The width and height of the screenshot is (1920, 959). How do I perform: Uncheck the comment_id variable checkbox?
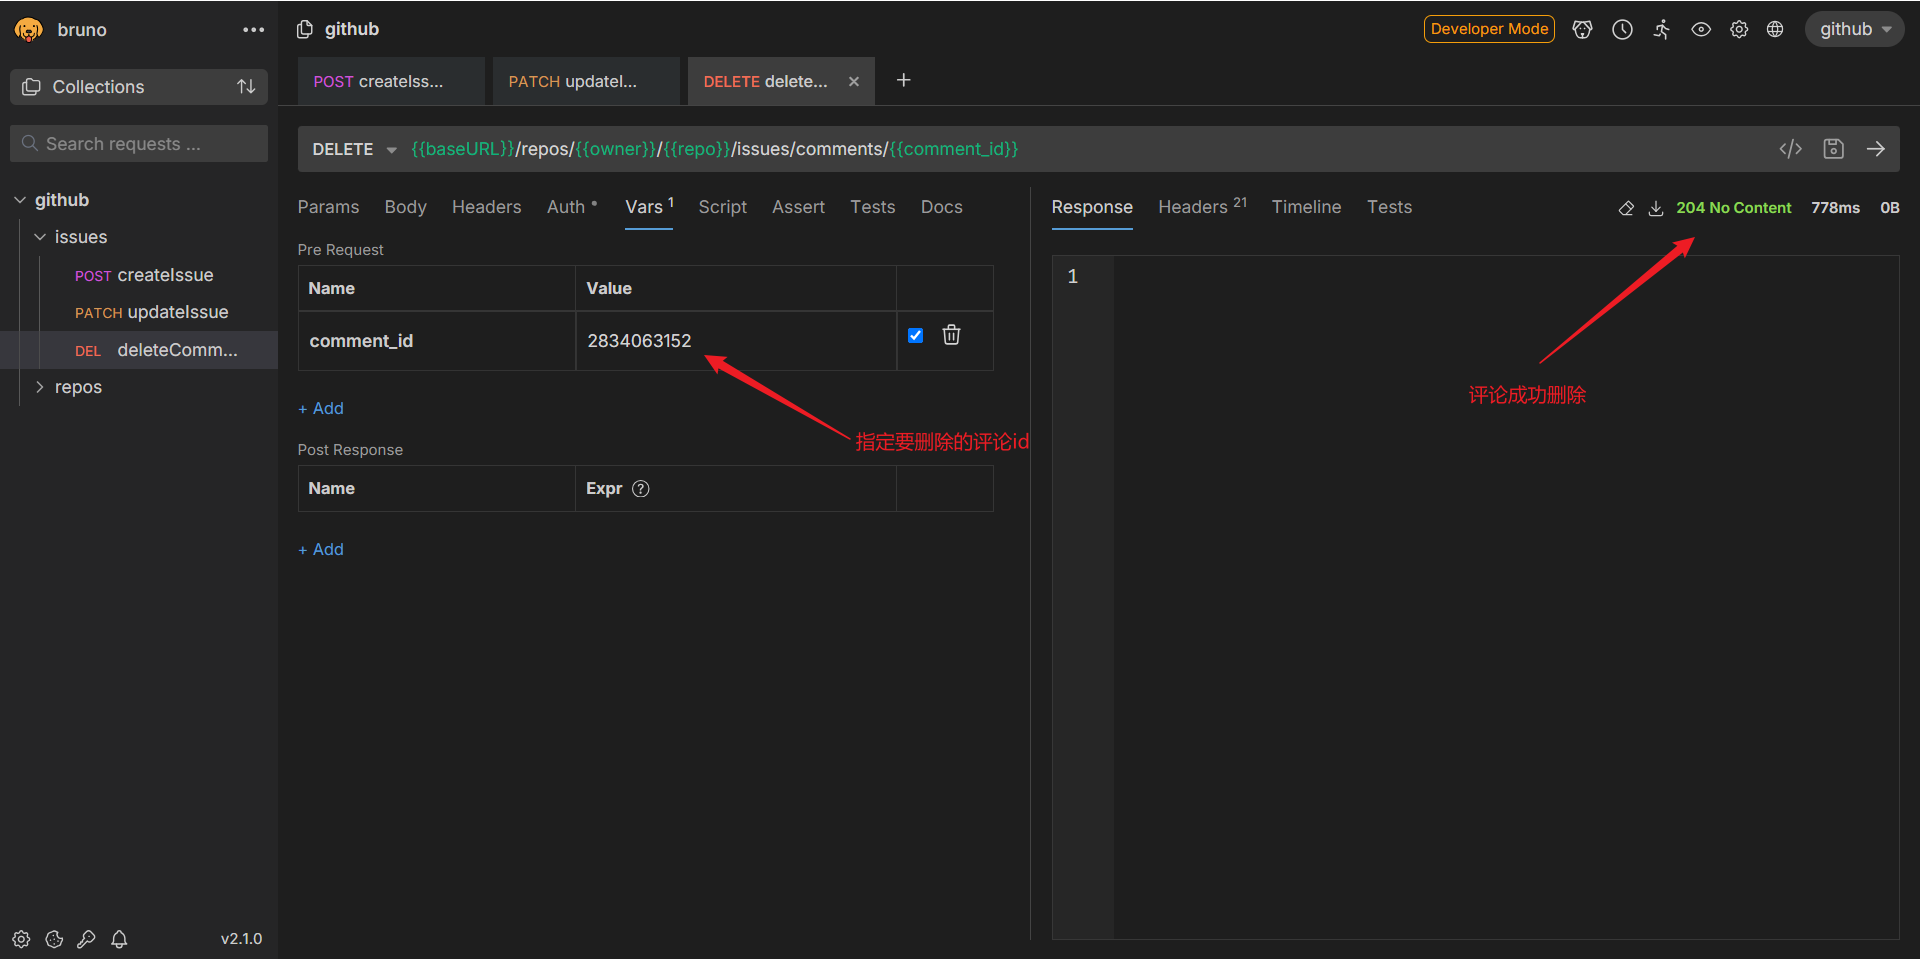pos(915,335)
